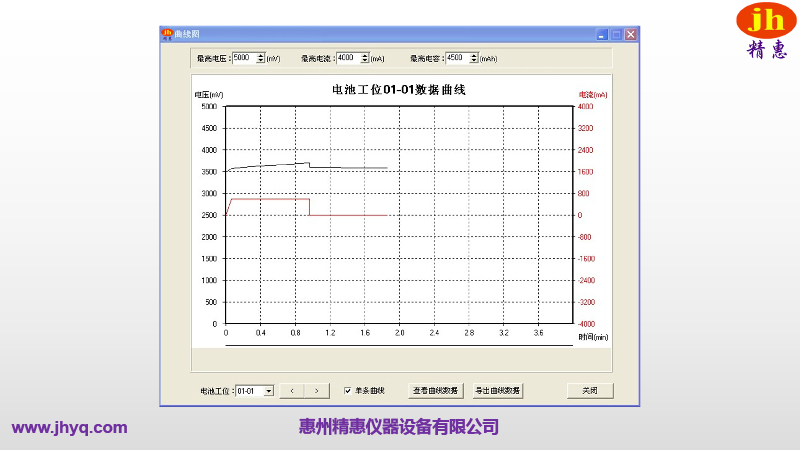Minimize the curve chart window

602,35
